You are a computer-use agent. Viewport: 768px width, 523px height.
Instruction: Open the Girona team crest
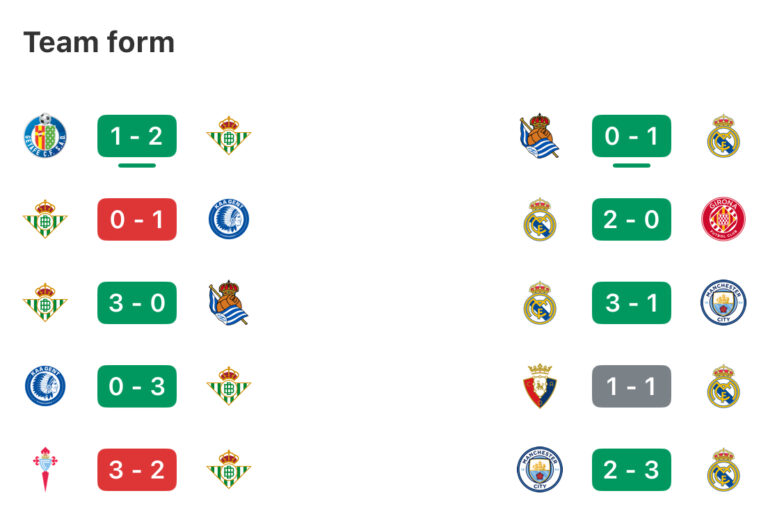723,219
